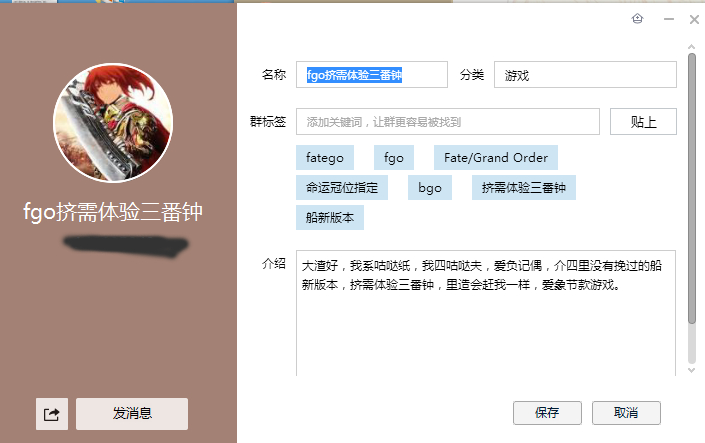The image size is (705, 443).
Task: Select the fatego tag chip
Action: [x=325, y=157]
